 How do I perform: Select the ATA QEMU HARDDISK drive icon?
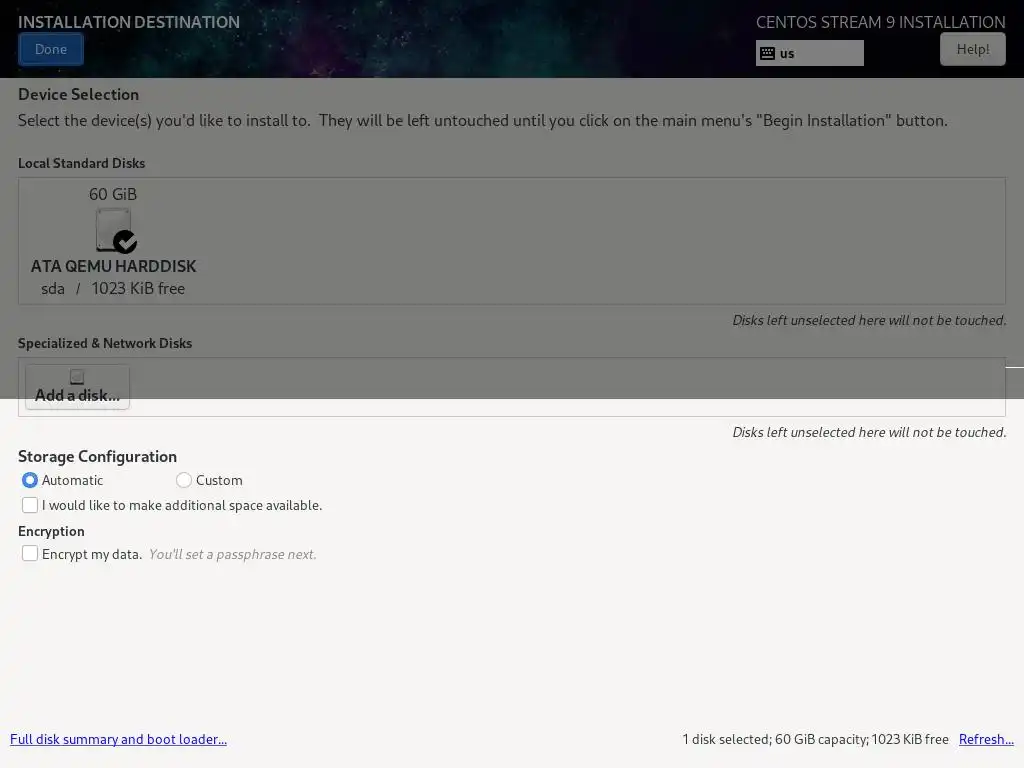[114, 230]
